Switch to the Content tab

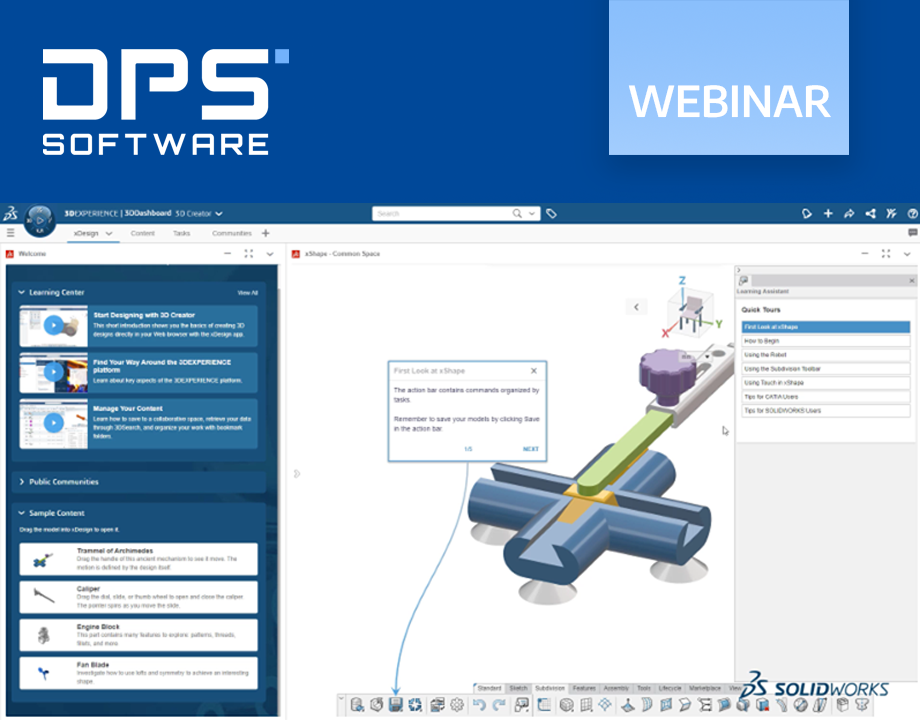(142, 233)
